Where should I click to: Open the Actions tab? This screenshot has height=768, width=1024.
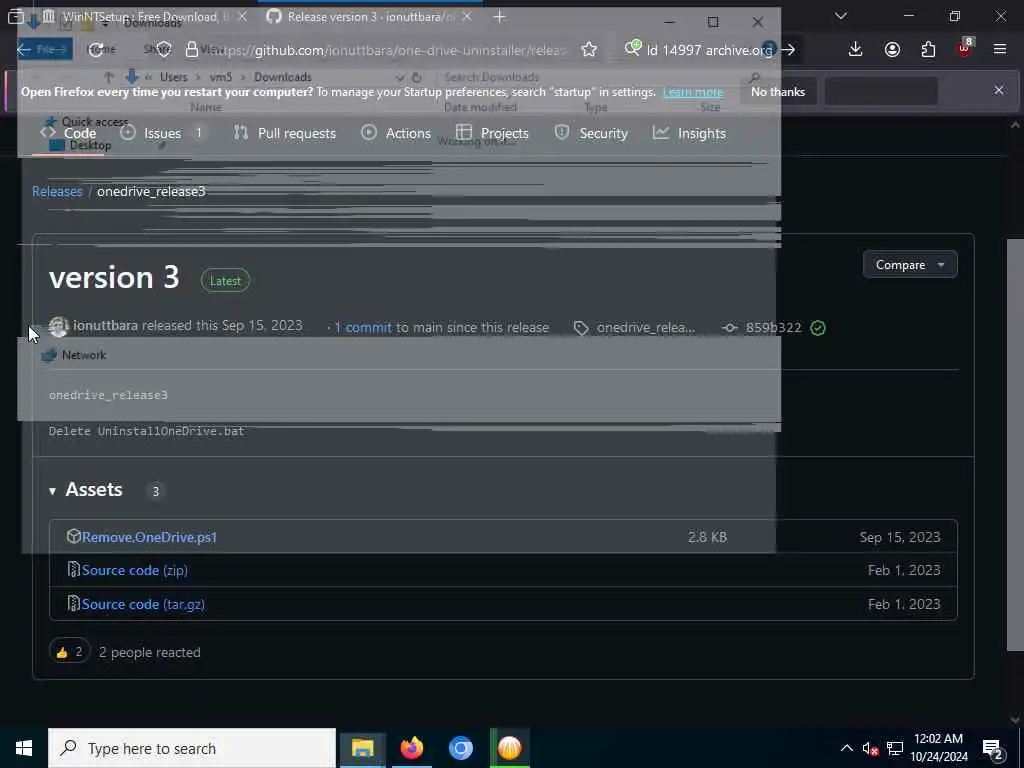tap(396, 133)
